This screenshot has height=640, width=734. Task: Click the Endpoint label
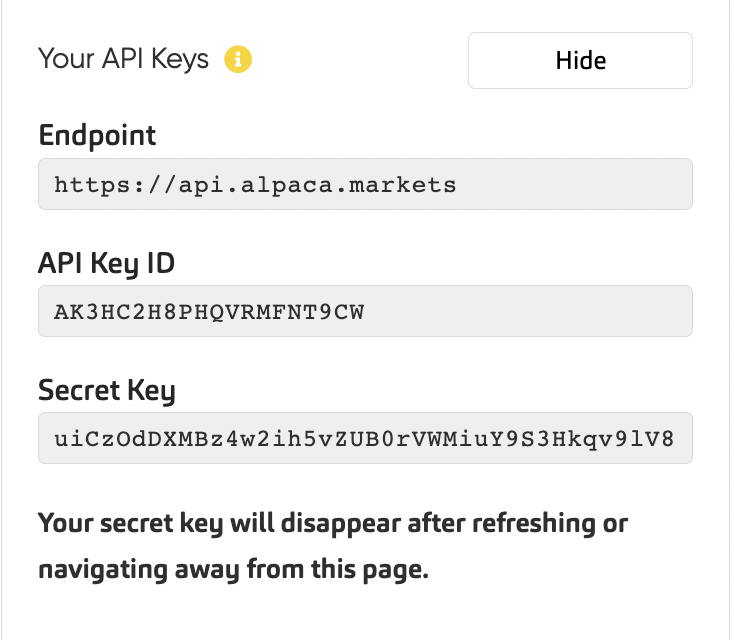click(97, 135)
